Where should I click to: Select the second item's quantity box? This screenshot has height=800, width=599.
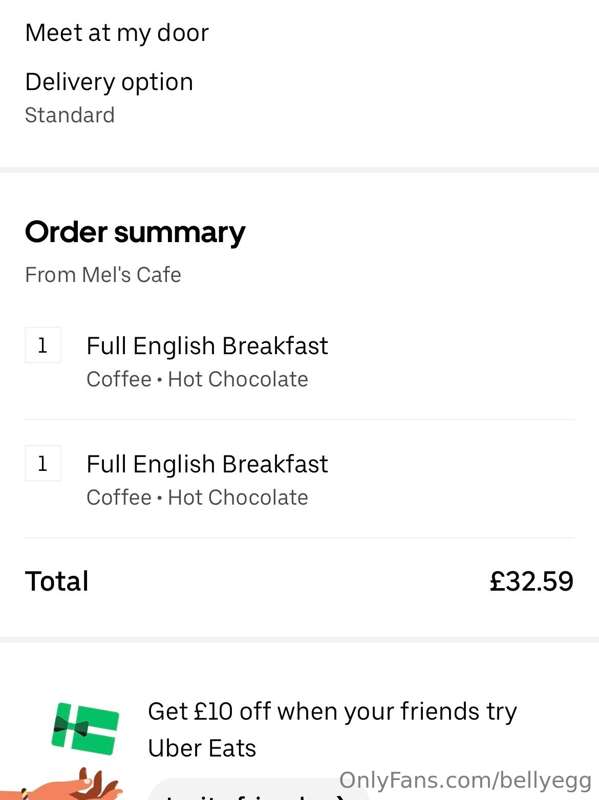point(43,463)
